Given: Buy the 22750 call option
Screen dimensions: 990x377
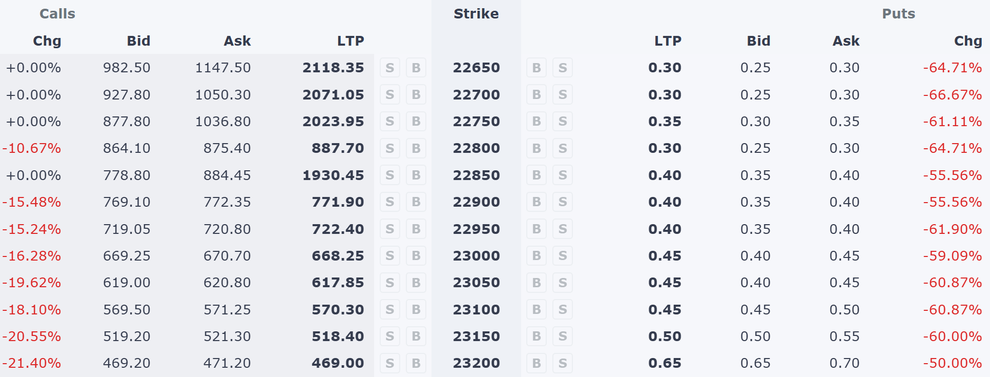Looking at the screenshot, I should pos(415,121).
